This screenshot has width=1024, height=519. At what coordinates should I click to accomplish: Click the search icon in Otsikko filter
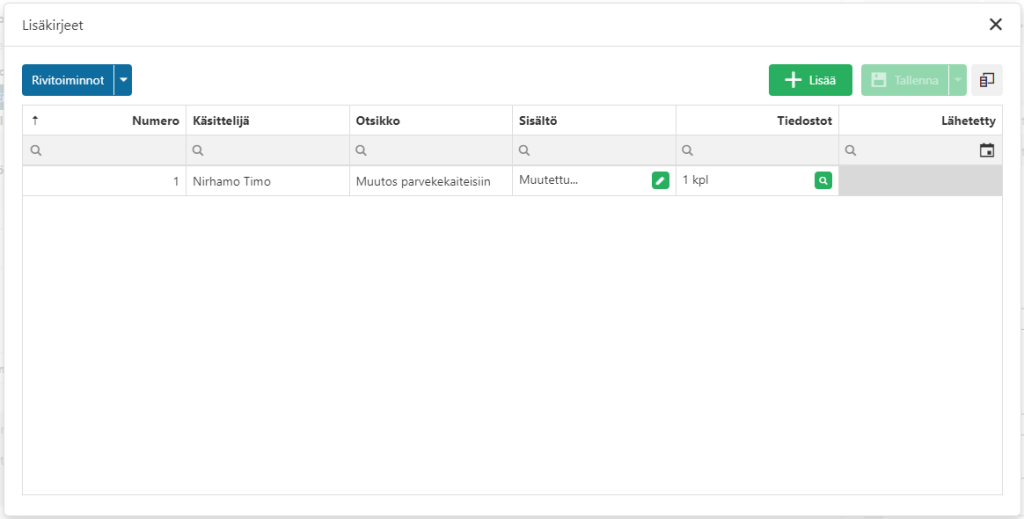pos(361,151)
